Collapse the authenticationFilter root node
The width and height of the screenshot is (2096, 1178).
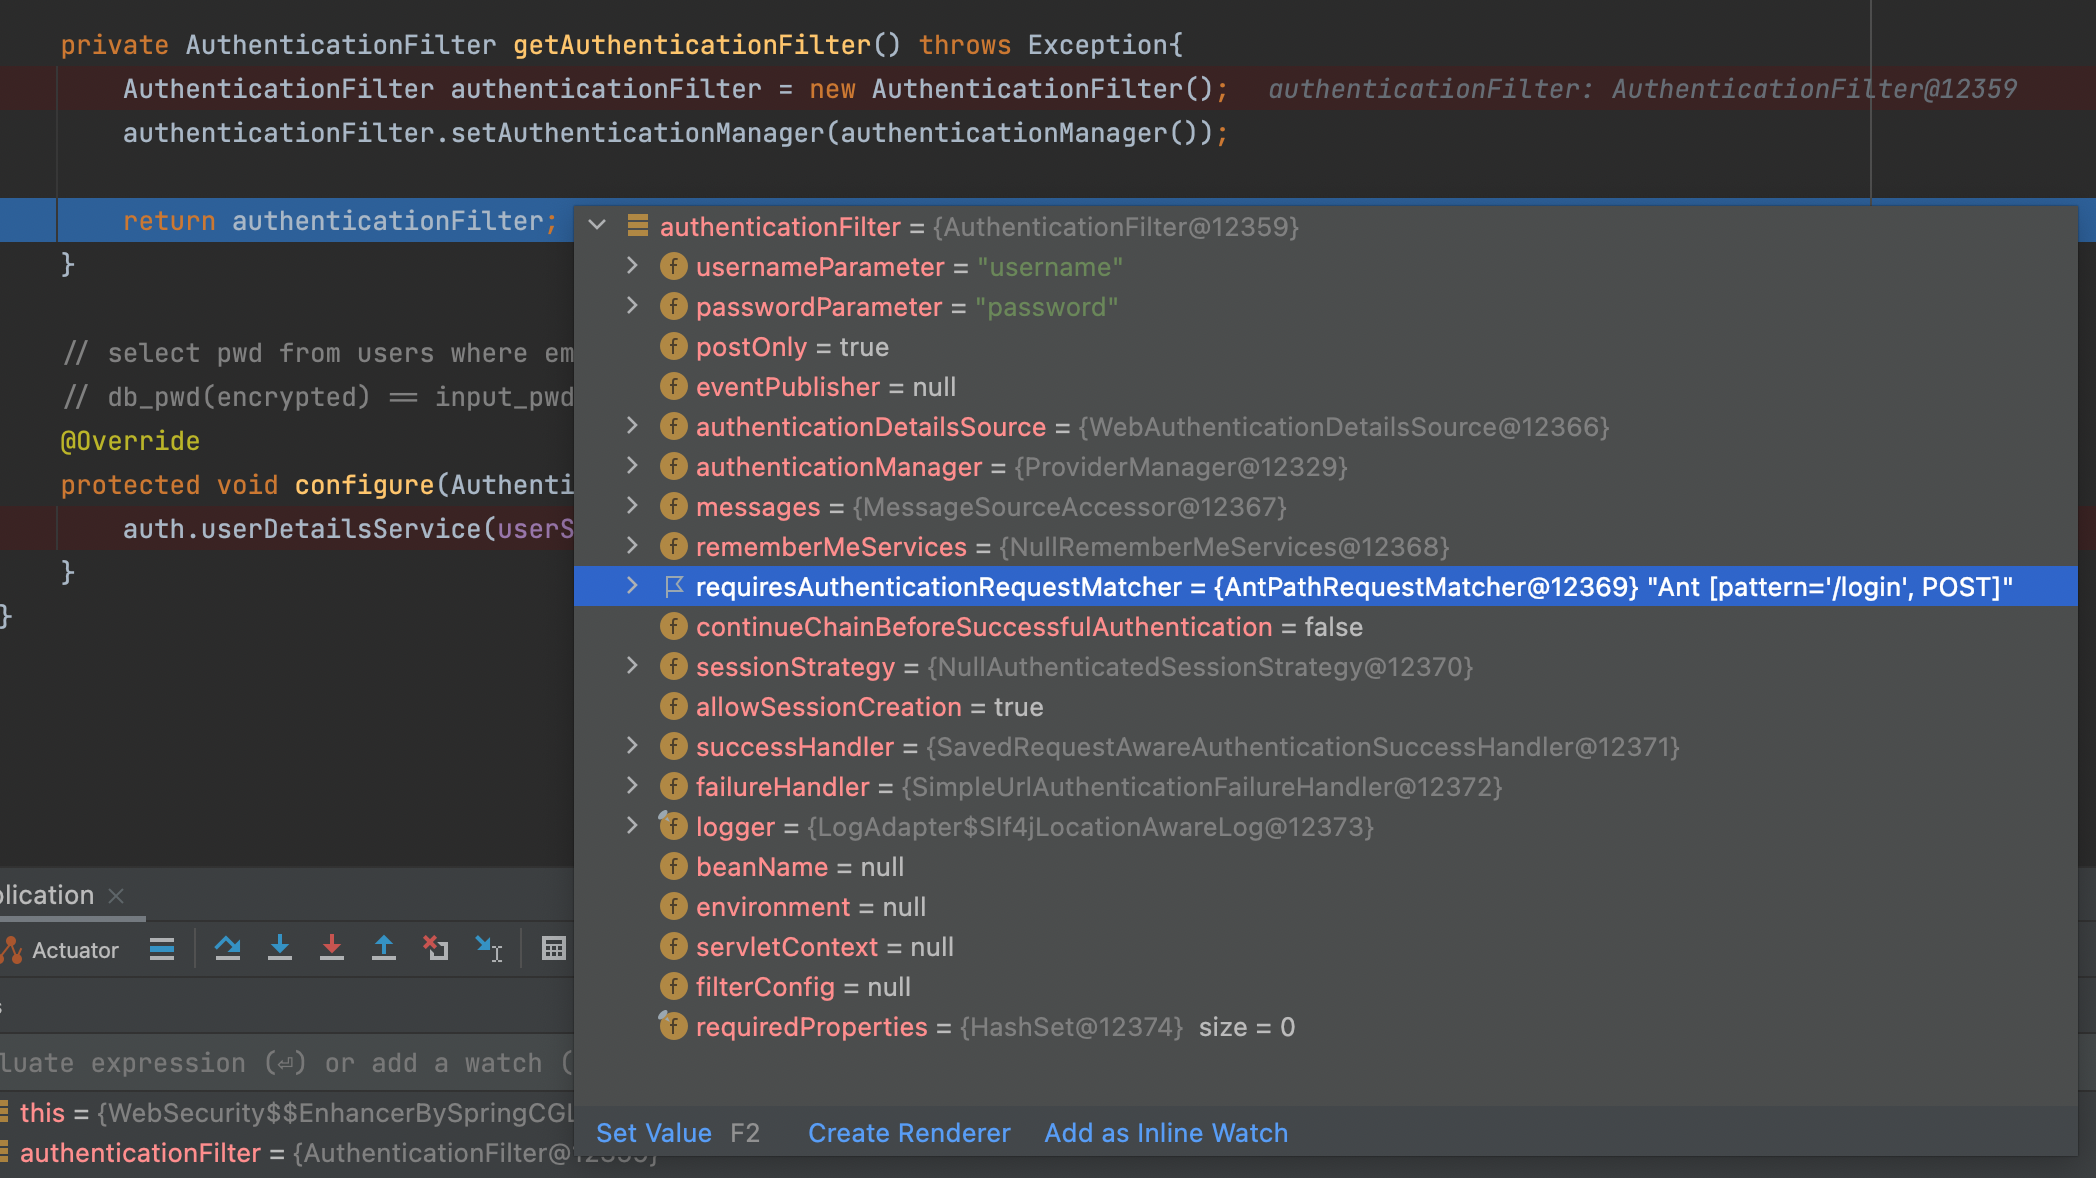pyautogui.click(x=597, y=226)
